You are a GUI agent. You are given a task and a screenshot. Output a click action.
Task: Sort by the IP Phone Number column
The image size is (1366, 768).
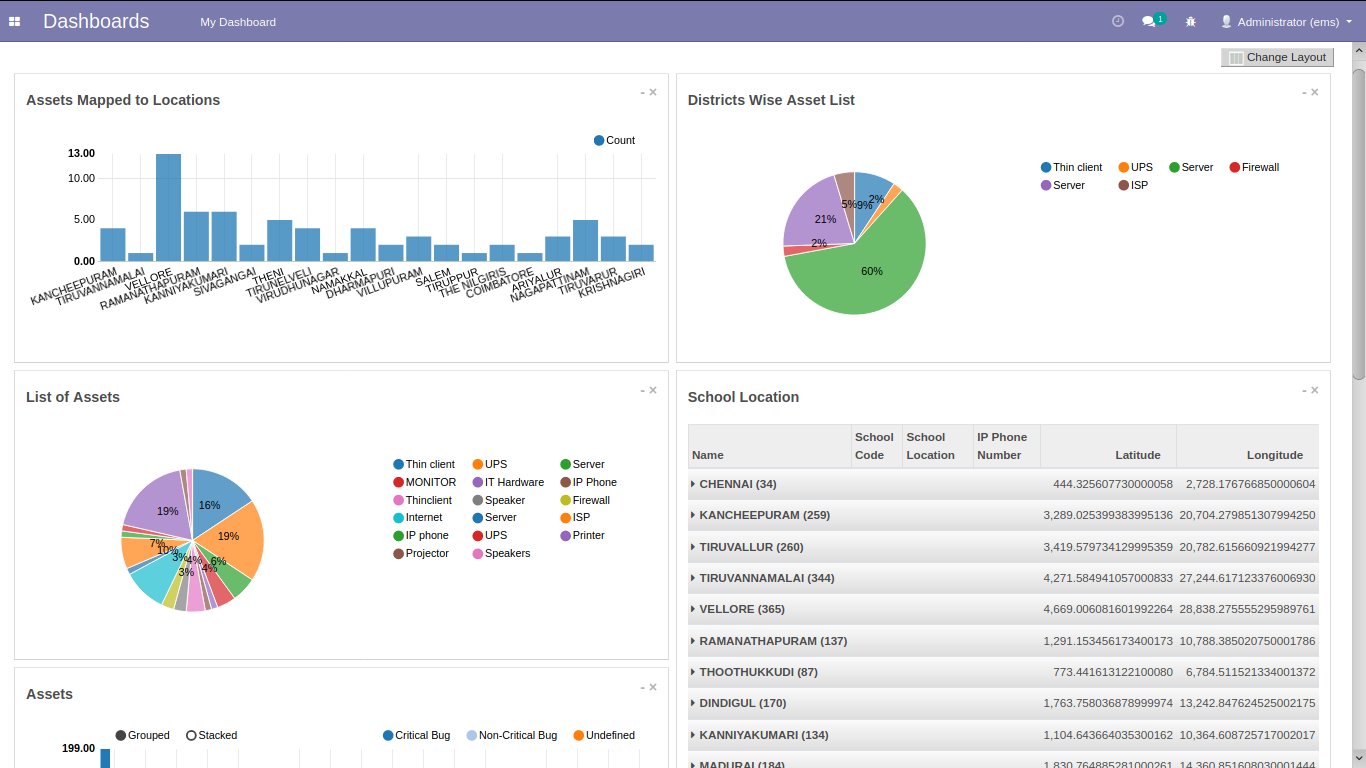tap(1006, 446)
